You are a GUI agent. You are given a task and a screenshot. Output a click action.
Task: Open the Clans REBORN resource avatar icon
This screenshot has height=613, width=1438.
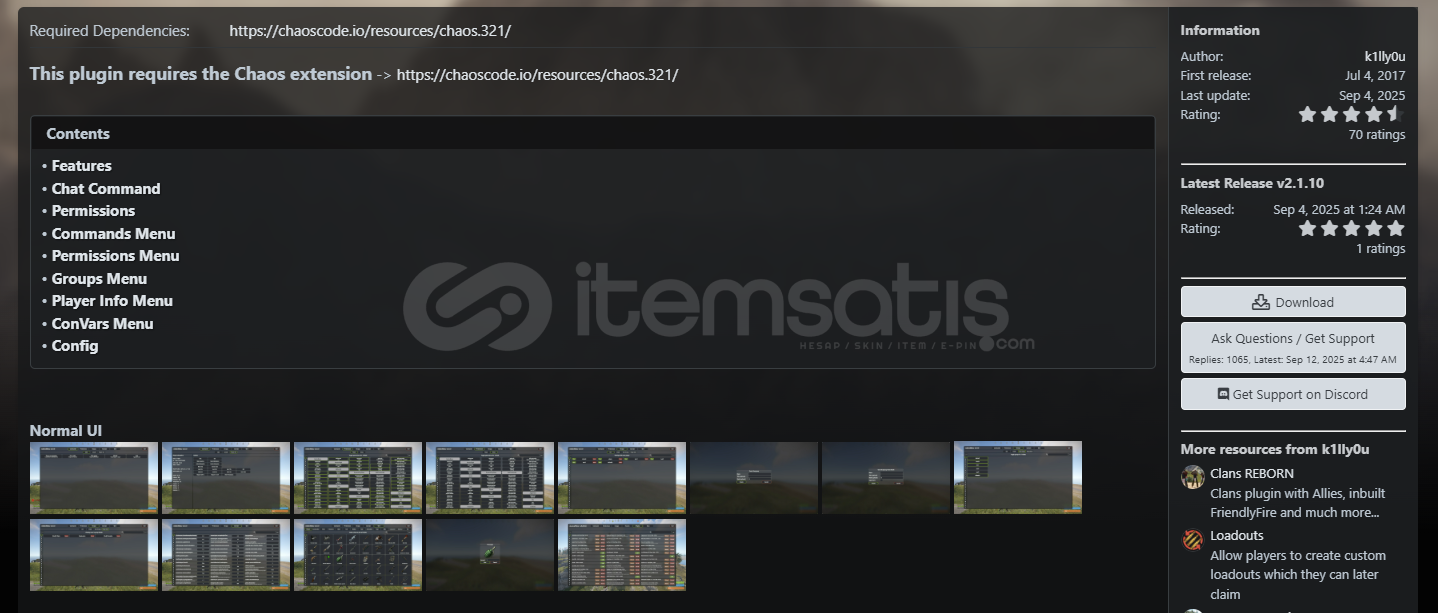point(1192,477)
